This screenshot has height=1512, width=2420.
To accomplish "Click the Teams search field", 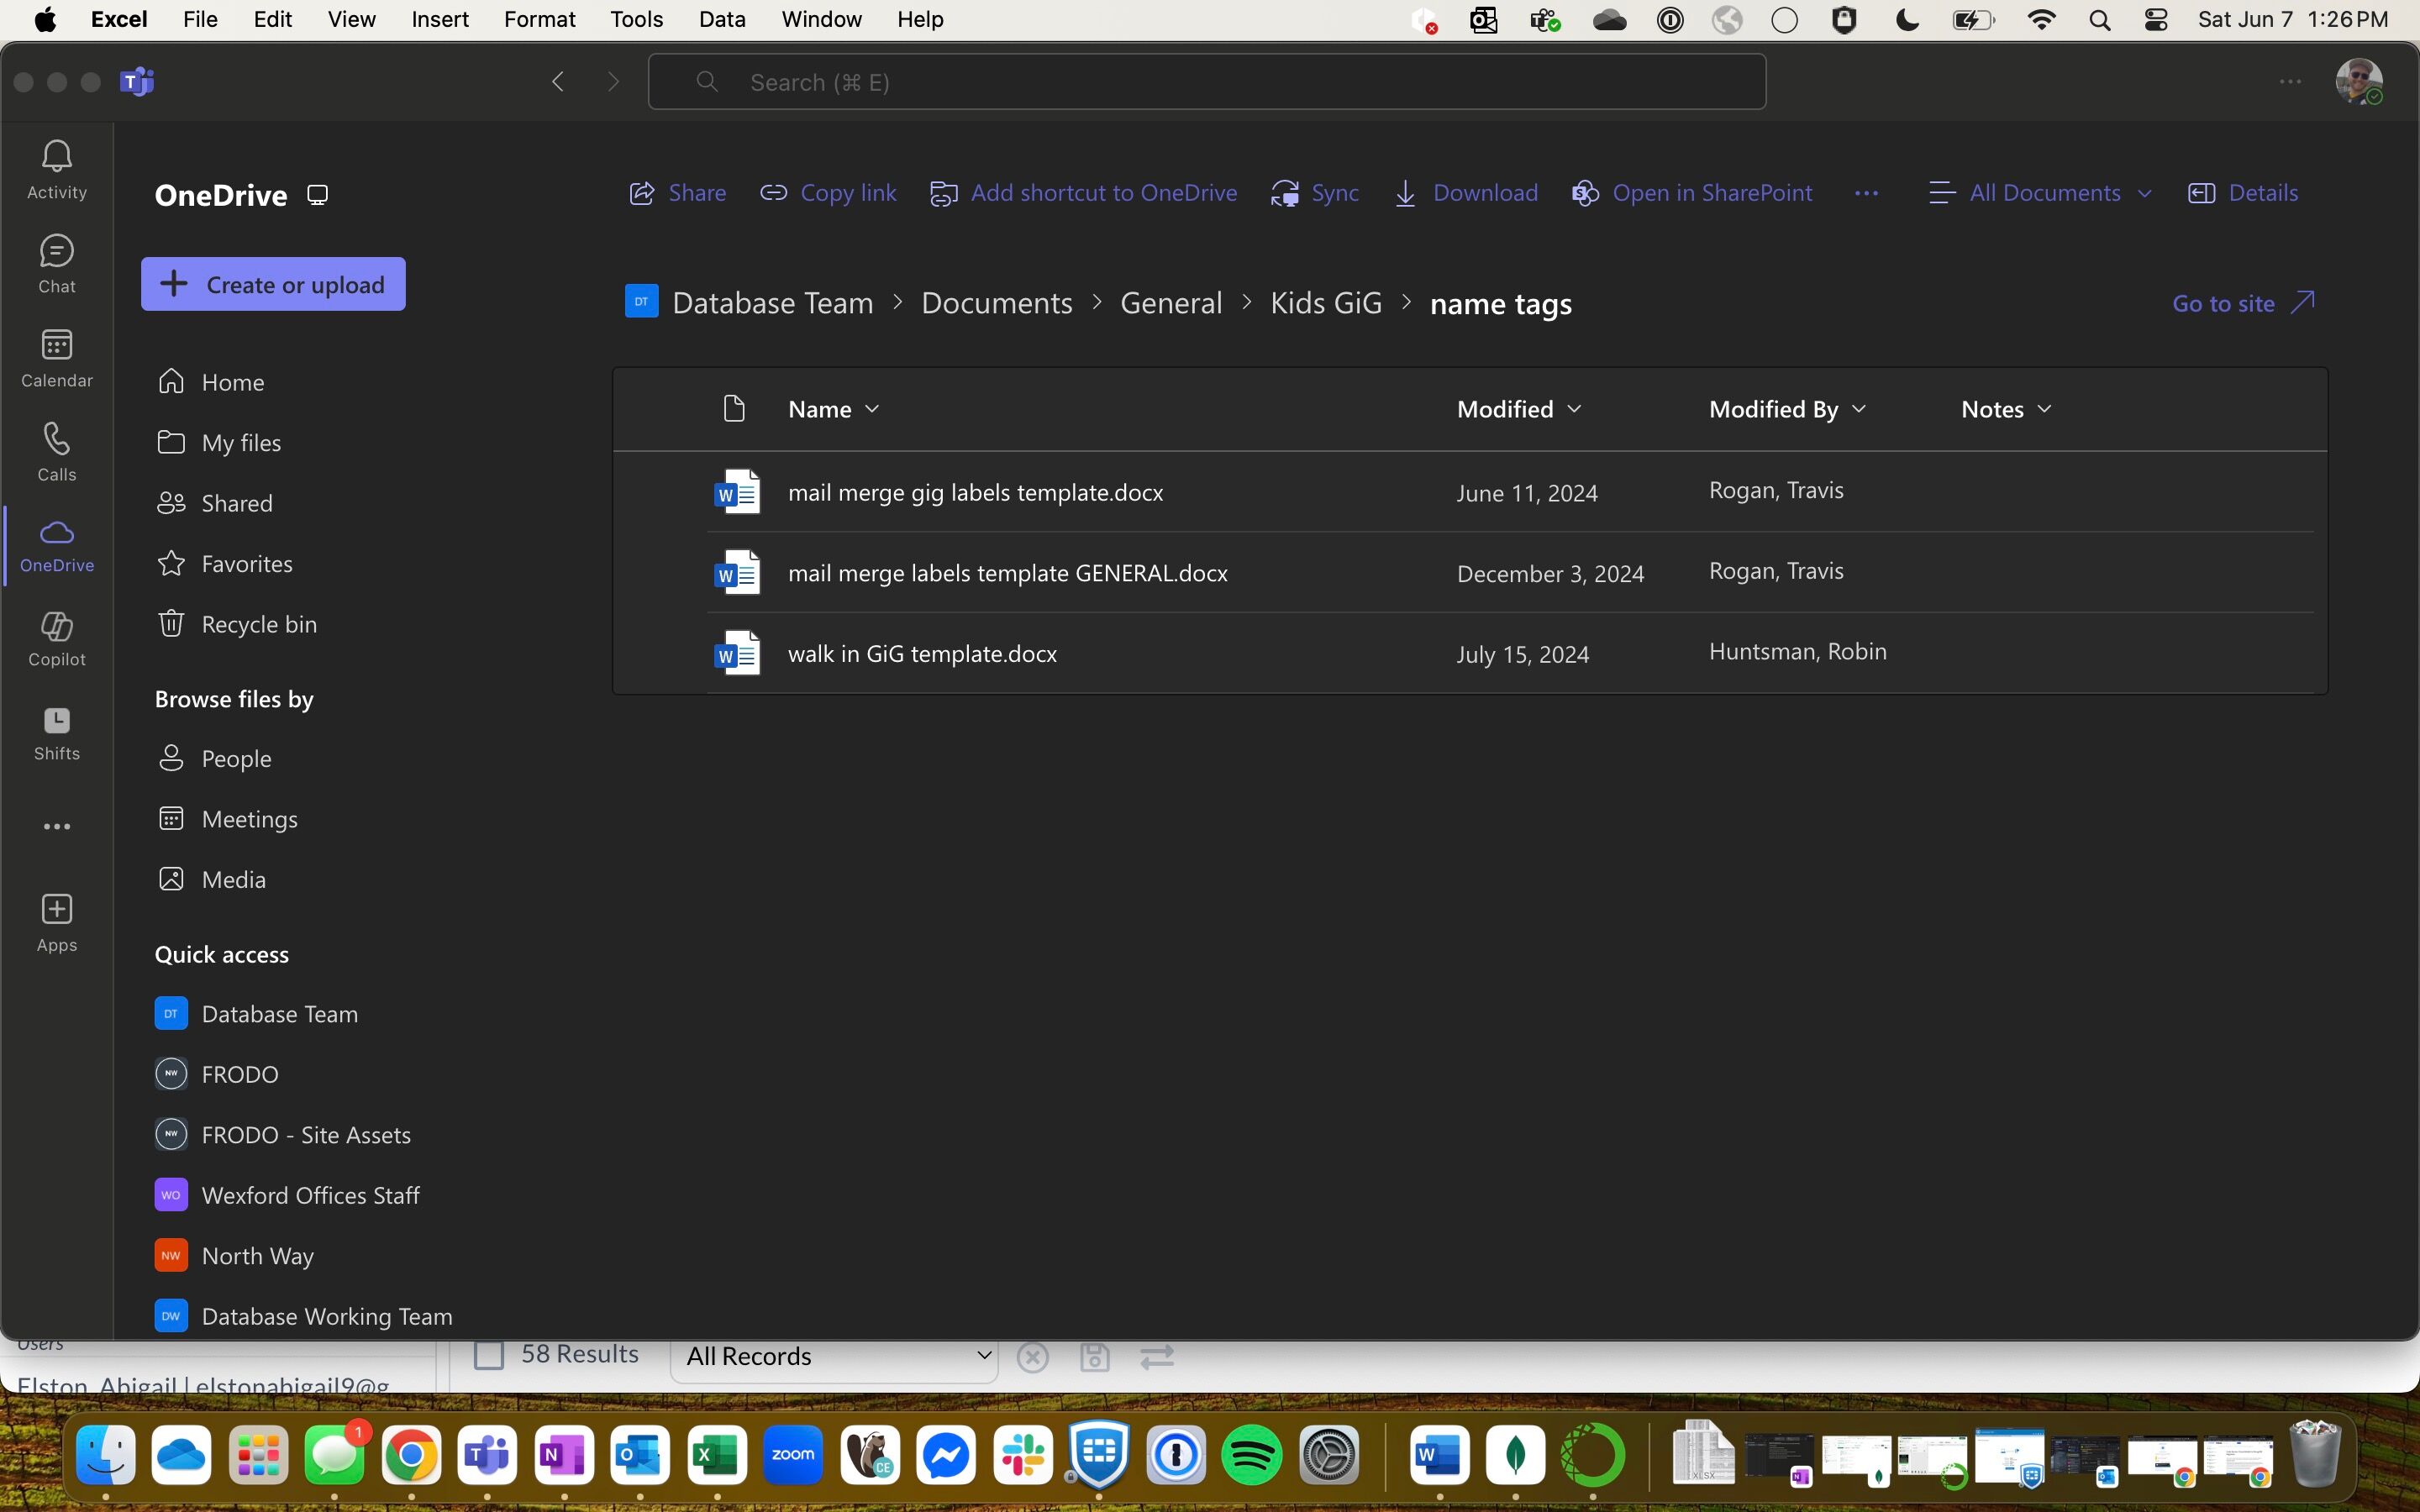I will [x=1206, y=82].
